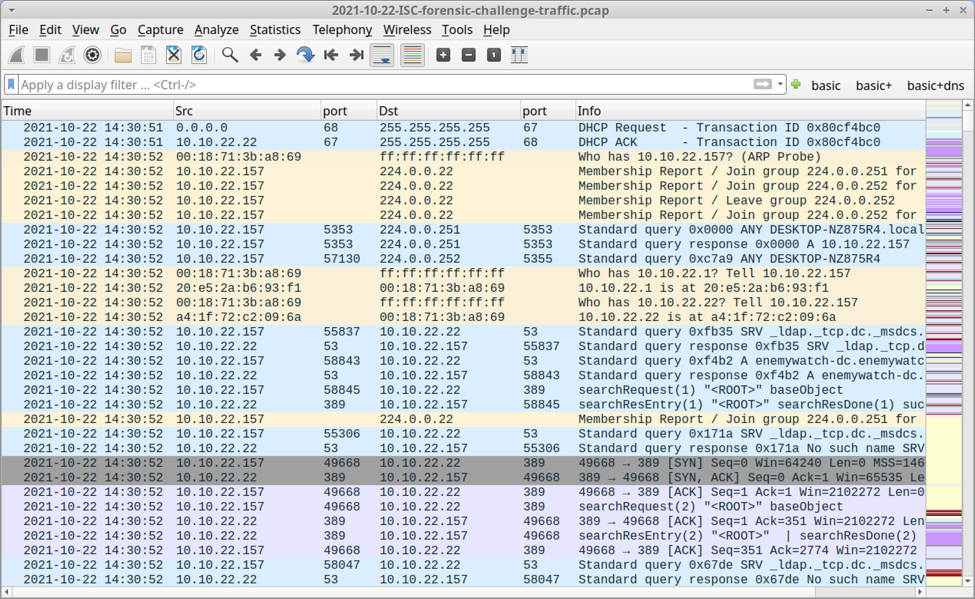Click the source port column header
The height and width of the screenshot is (599, 975).
(349, 111)
